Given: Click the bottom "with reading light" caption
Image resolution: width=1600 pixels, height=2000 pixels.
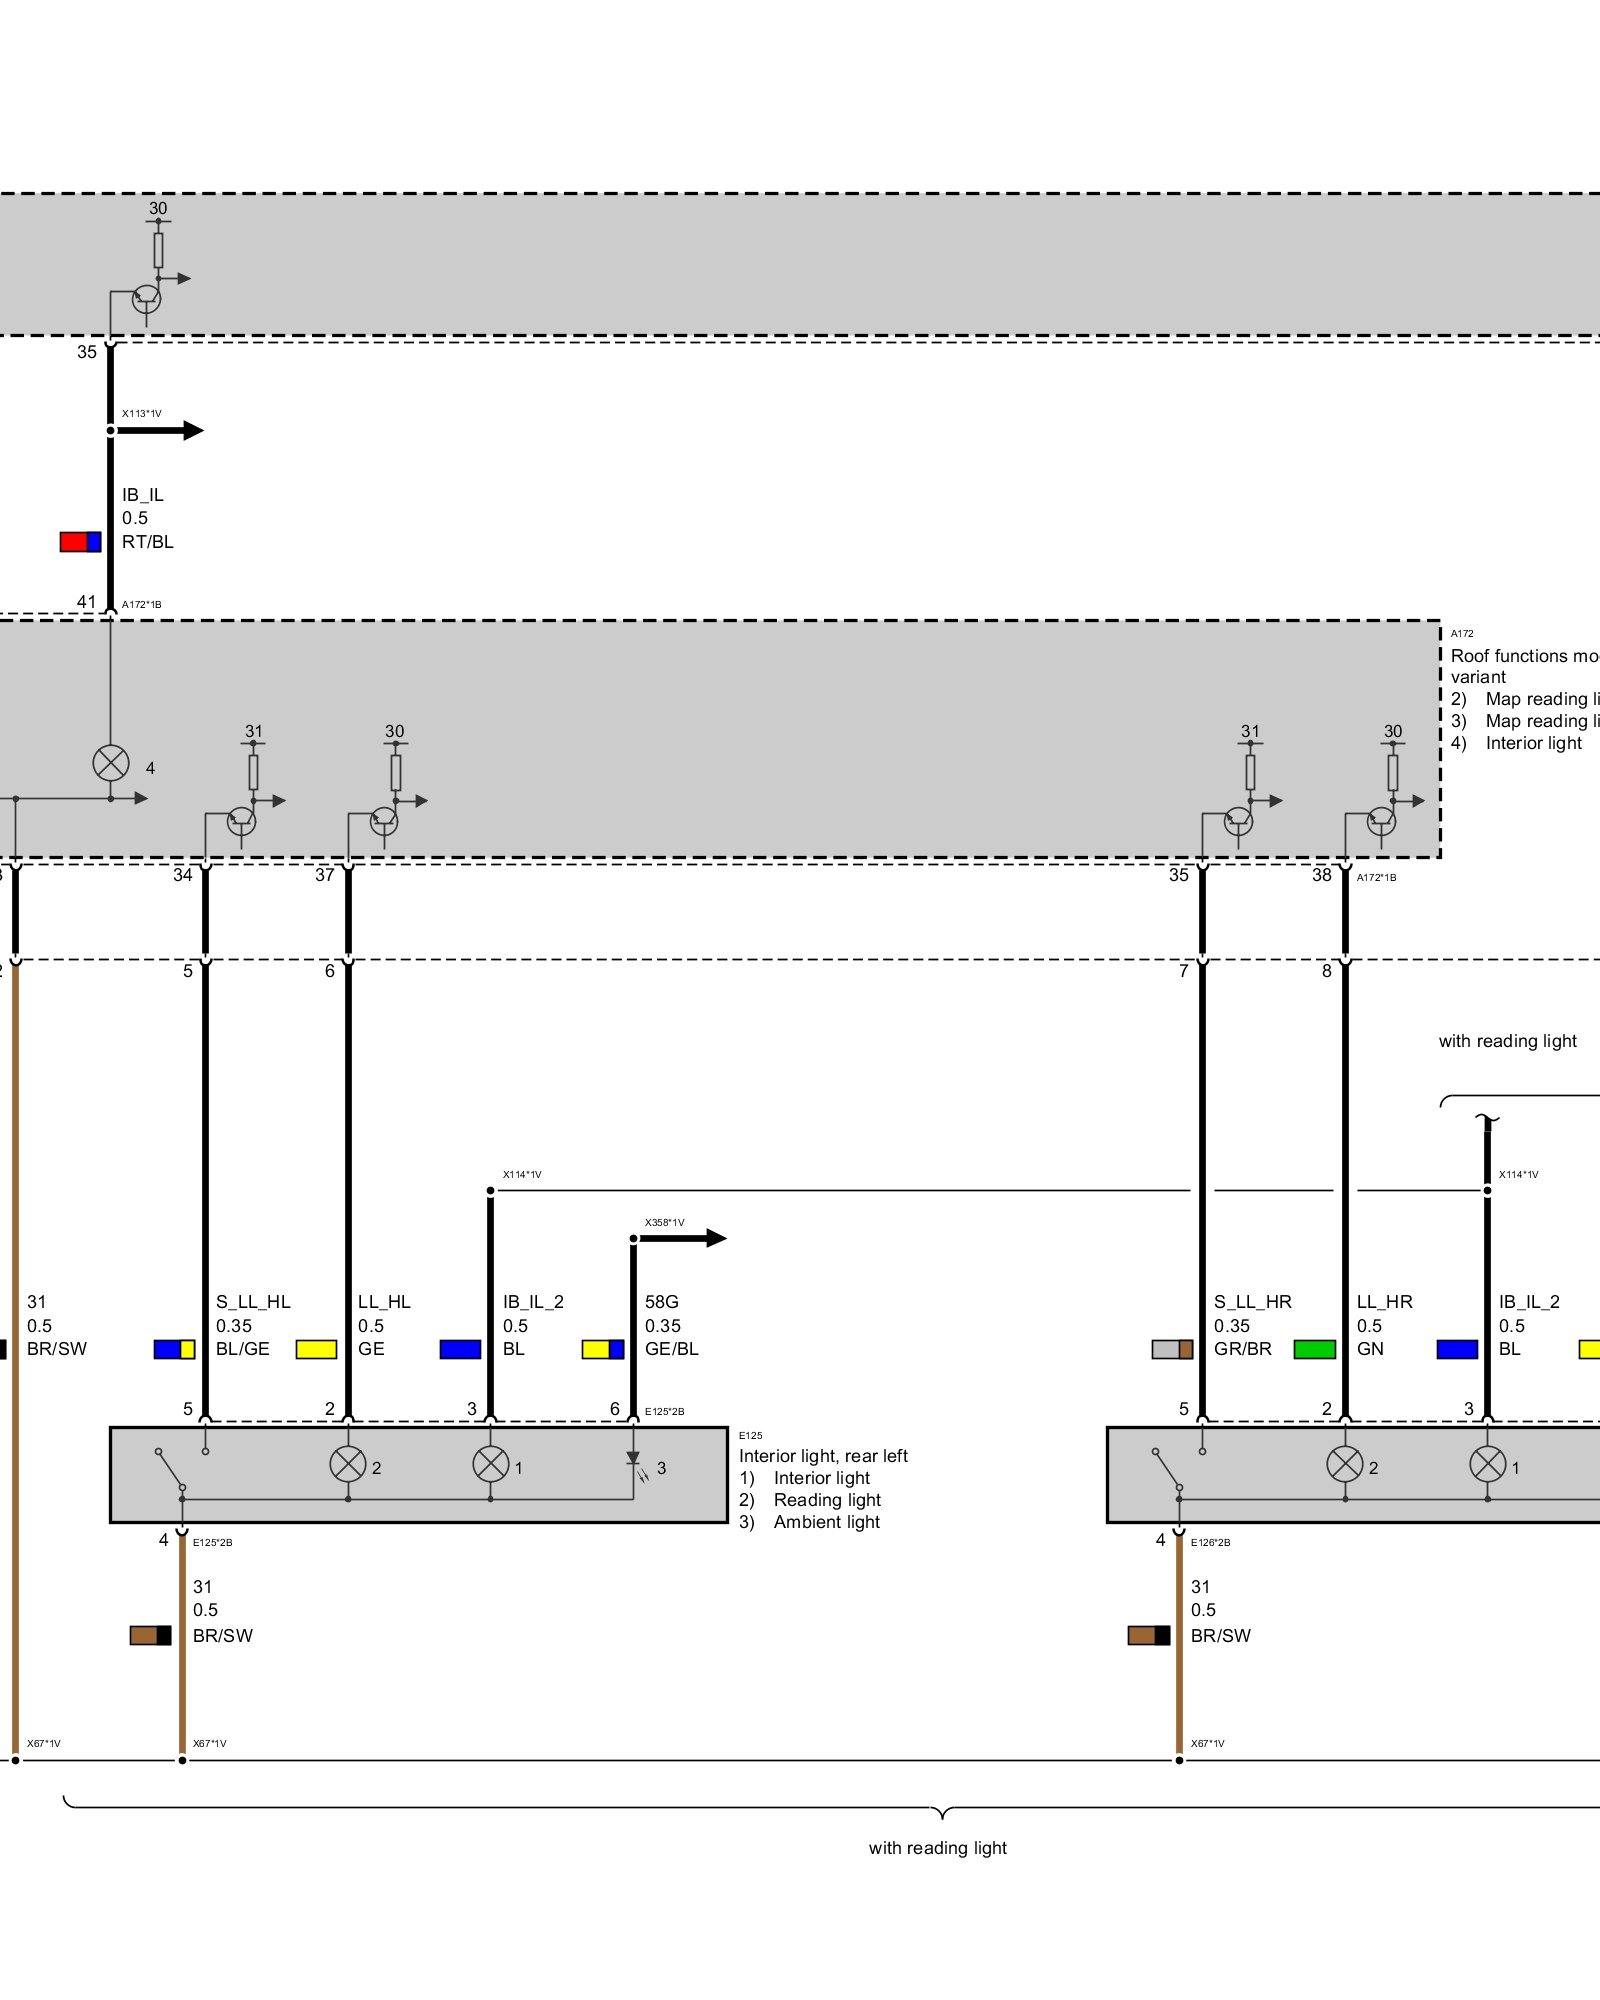Looking at the screenshot, I should [937, 1848].
